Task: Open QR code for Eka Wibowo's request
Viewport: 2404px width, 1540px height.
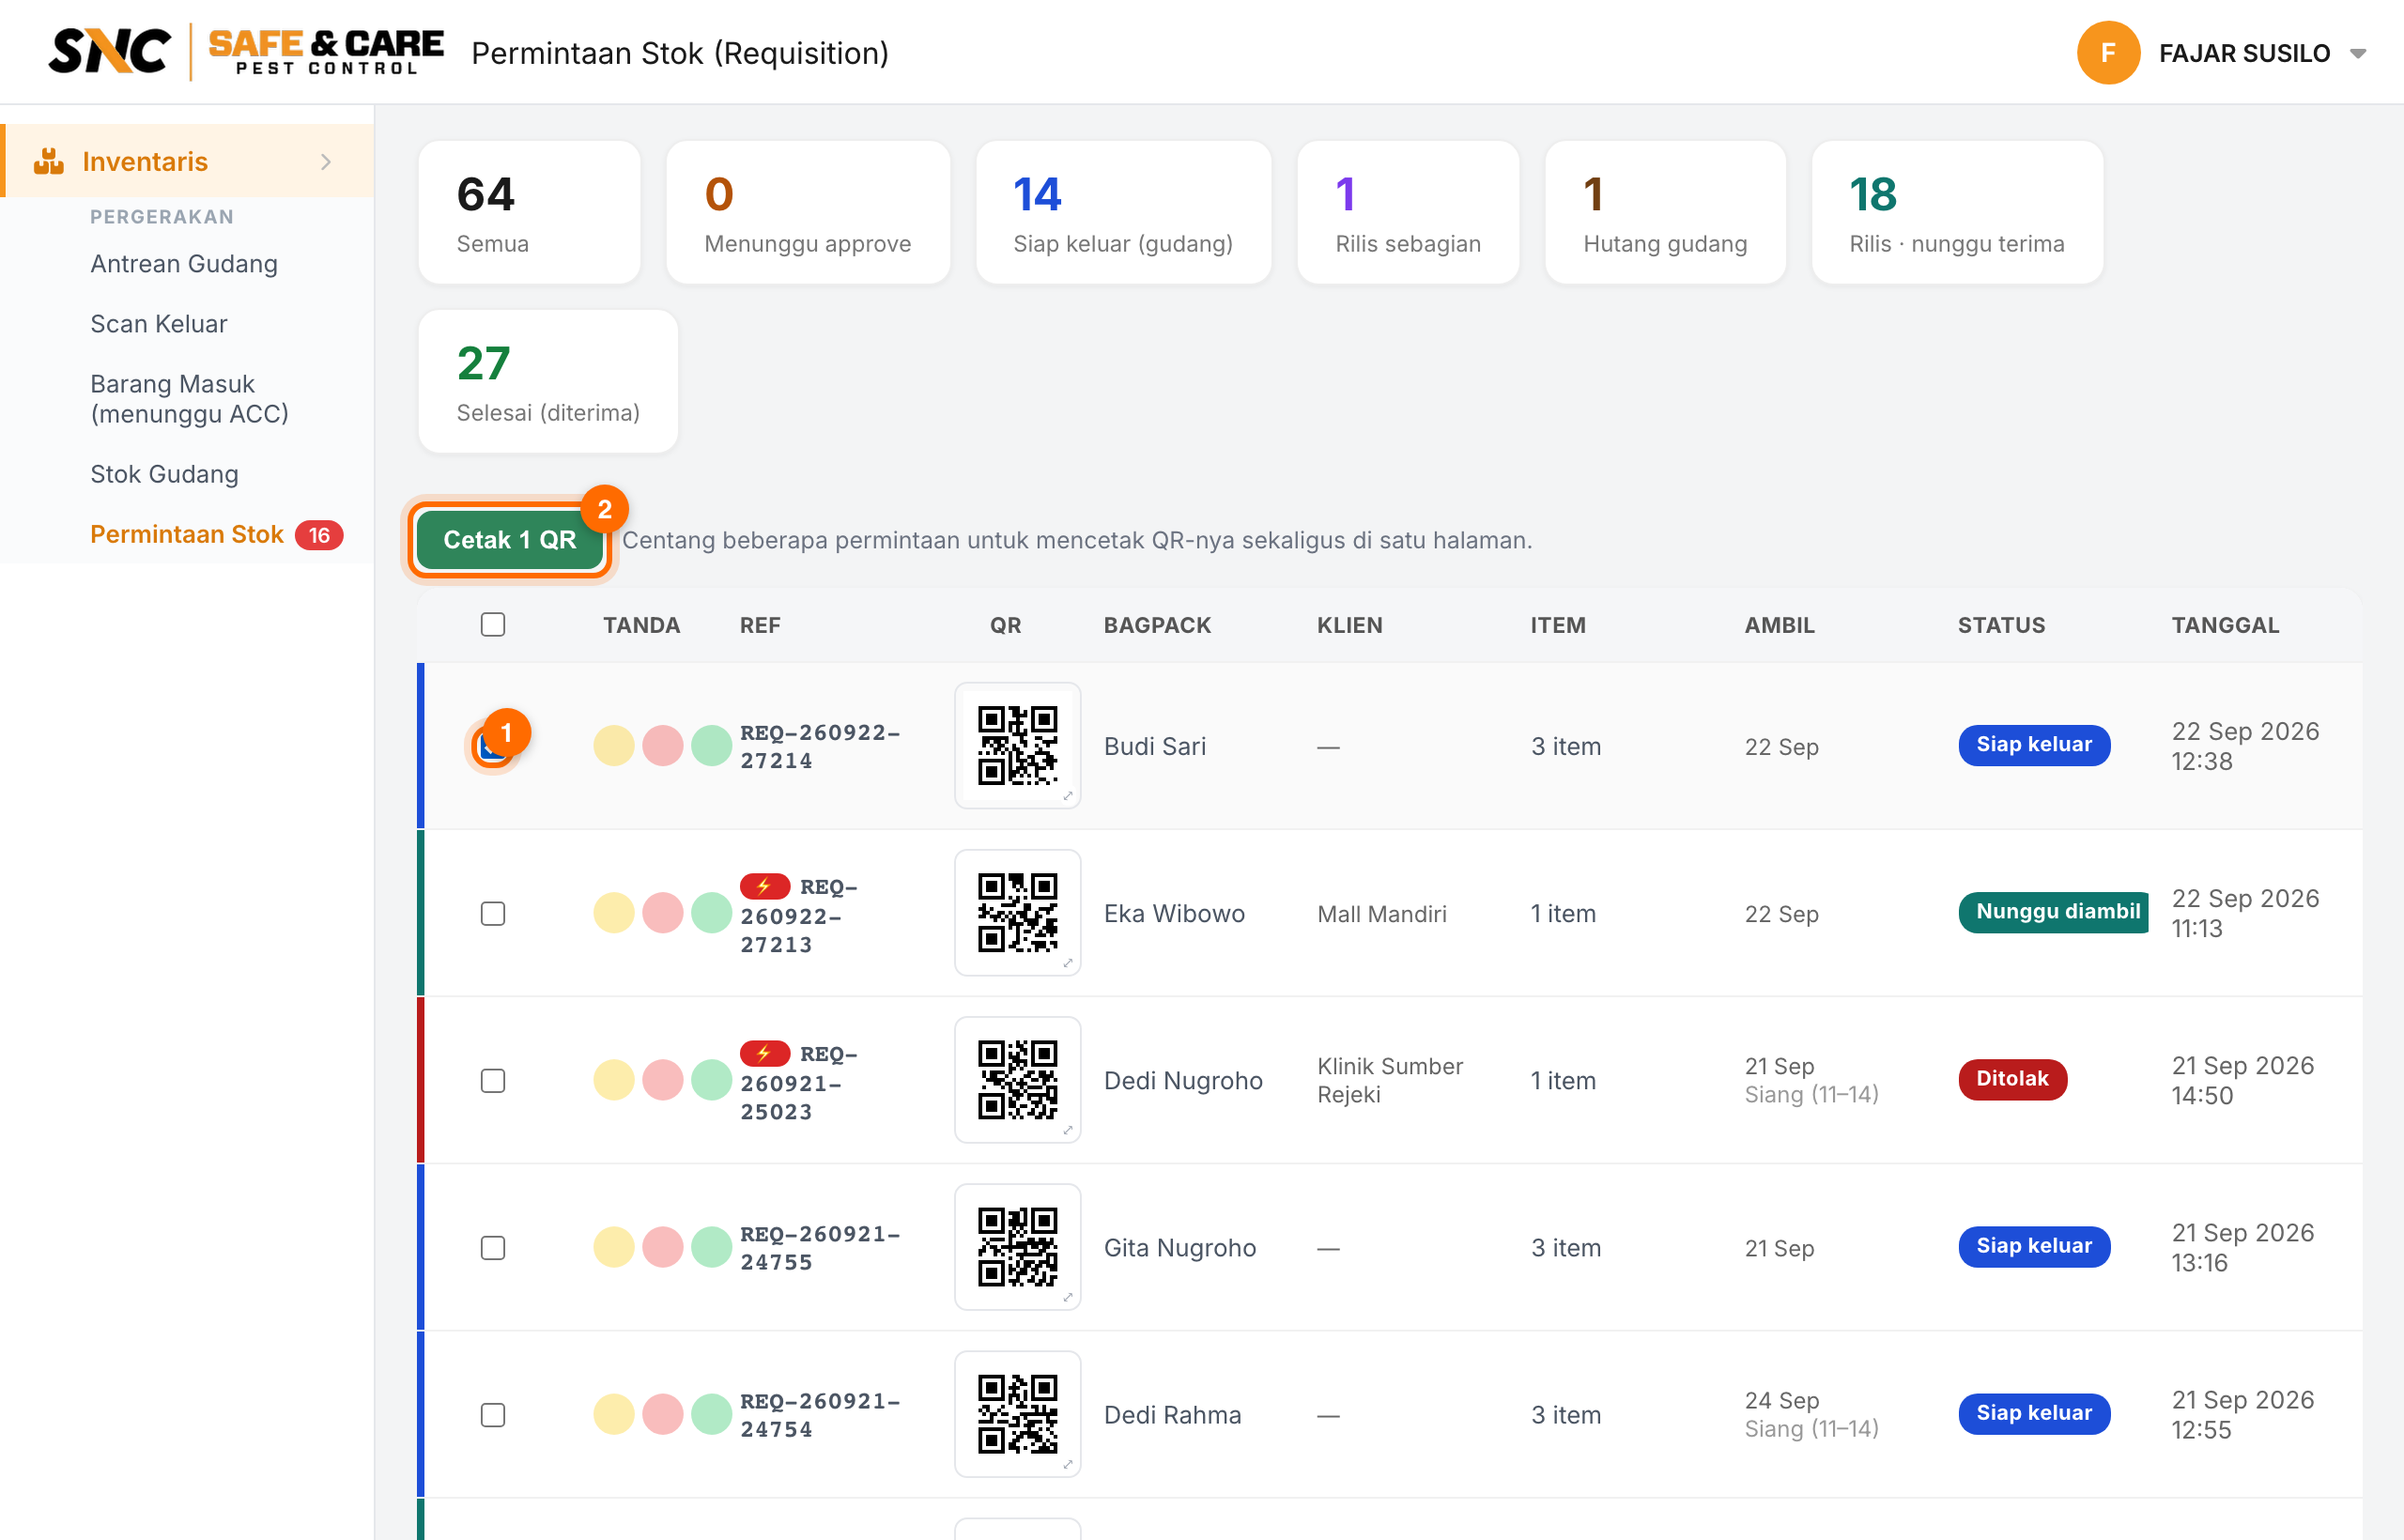Action: coord(1017,913)
